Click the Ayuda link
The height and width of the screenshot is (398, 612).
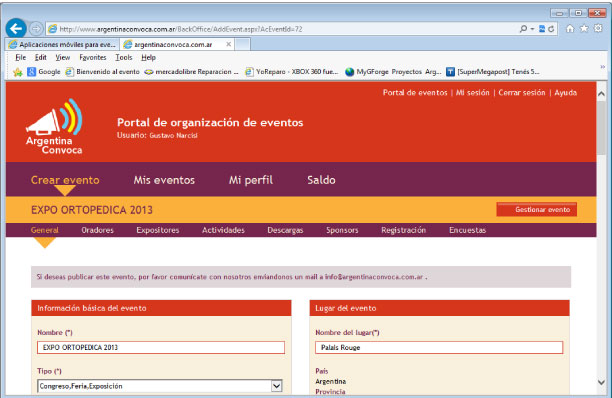566,92
